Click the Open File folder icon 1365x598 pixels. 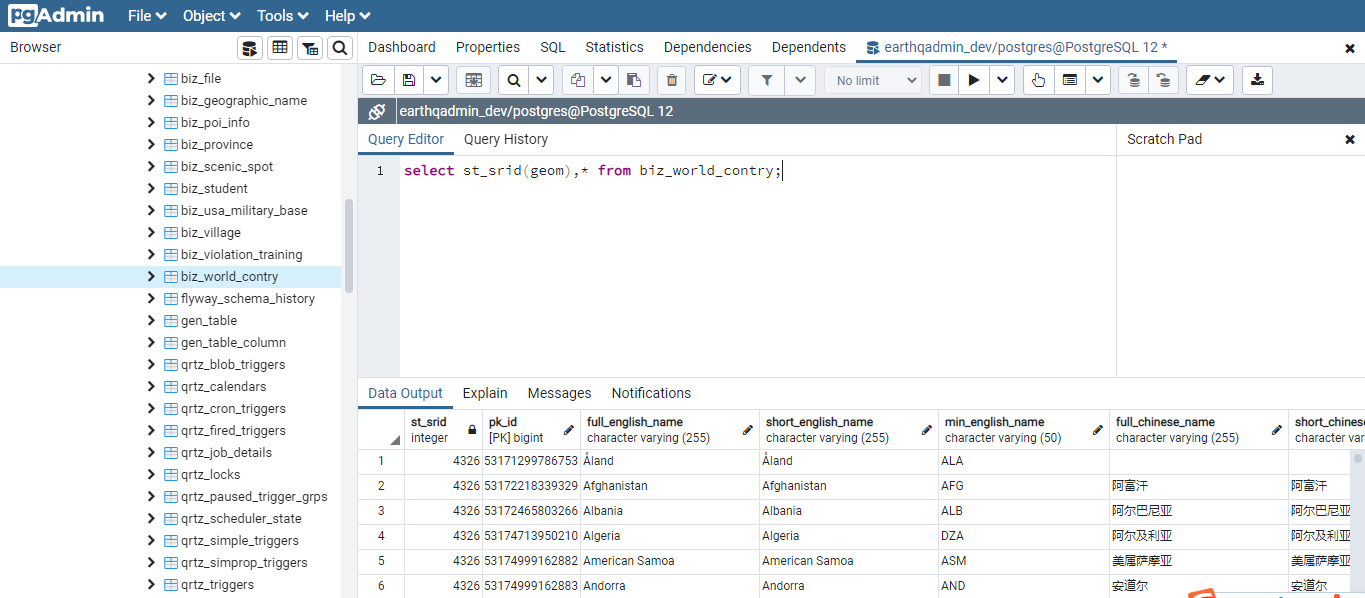[377, 80]
